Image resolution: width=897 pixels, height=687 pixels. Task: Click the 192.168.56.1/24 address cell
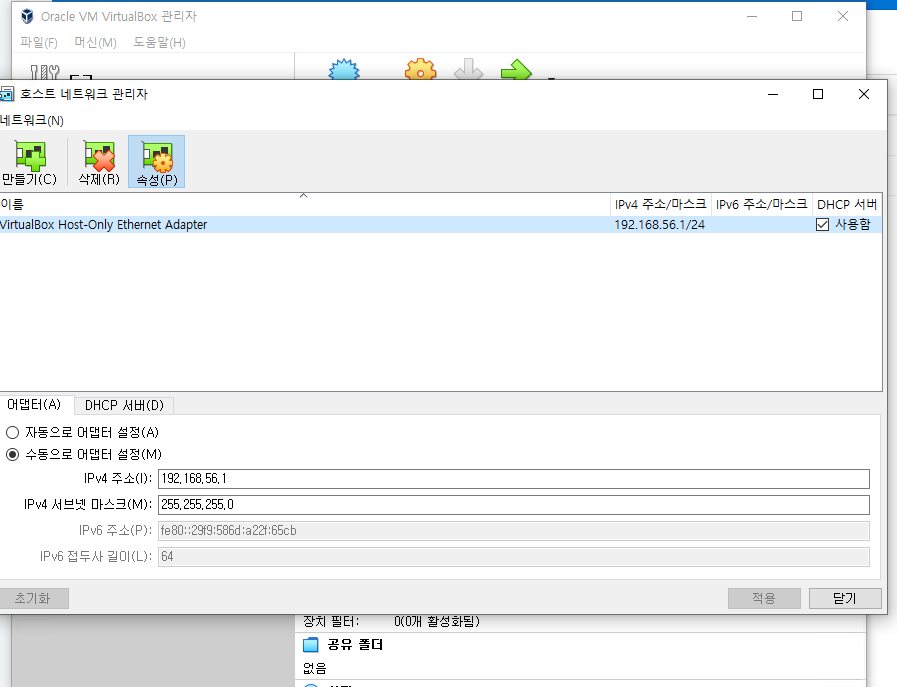pos(660,225)
